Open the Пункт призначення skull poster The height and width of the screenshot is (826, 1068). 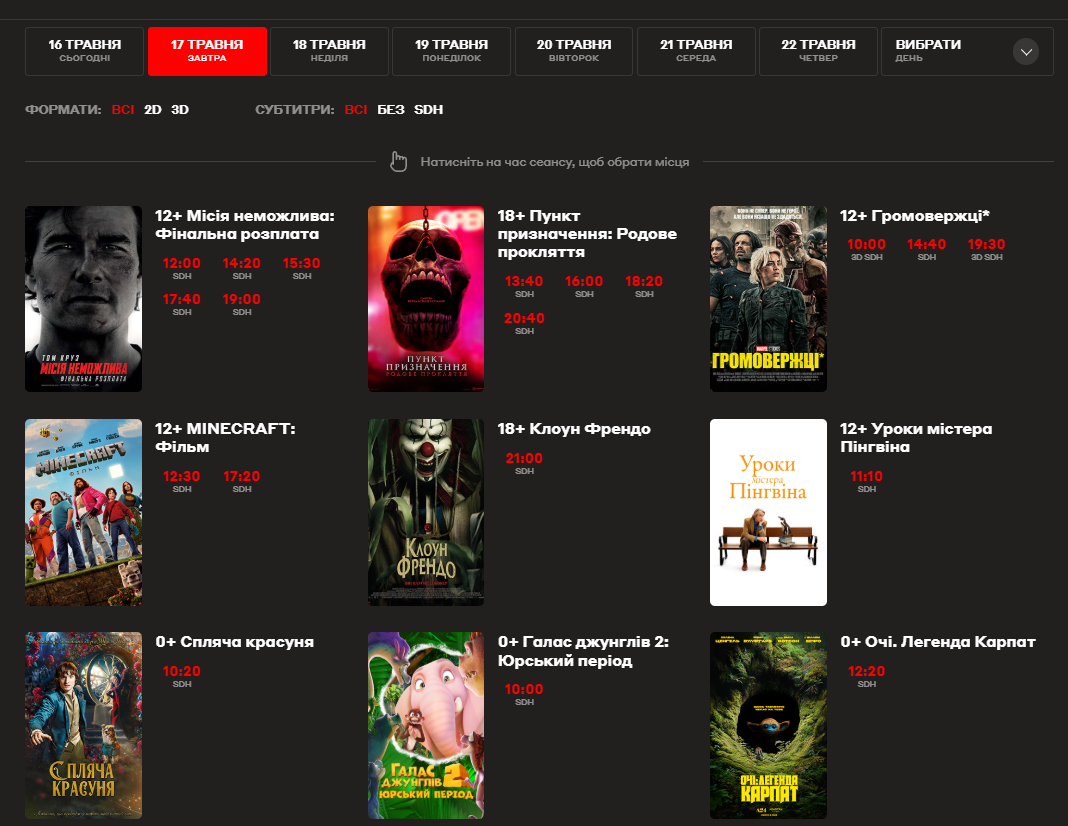tap(426, 299)
